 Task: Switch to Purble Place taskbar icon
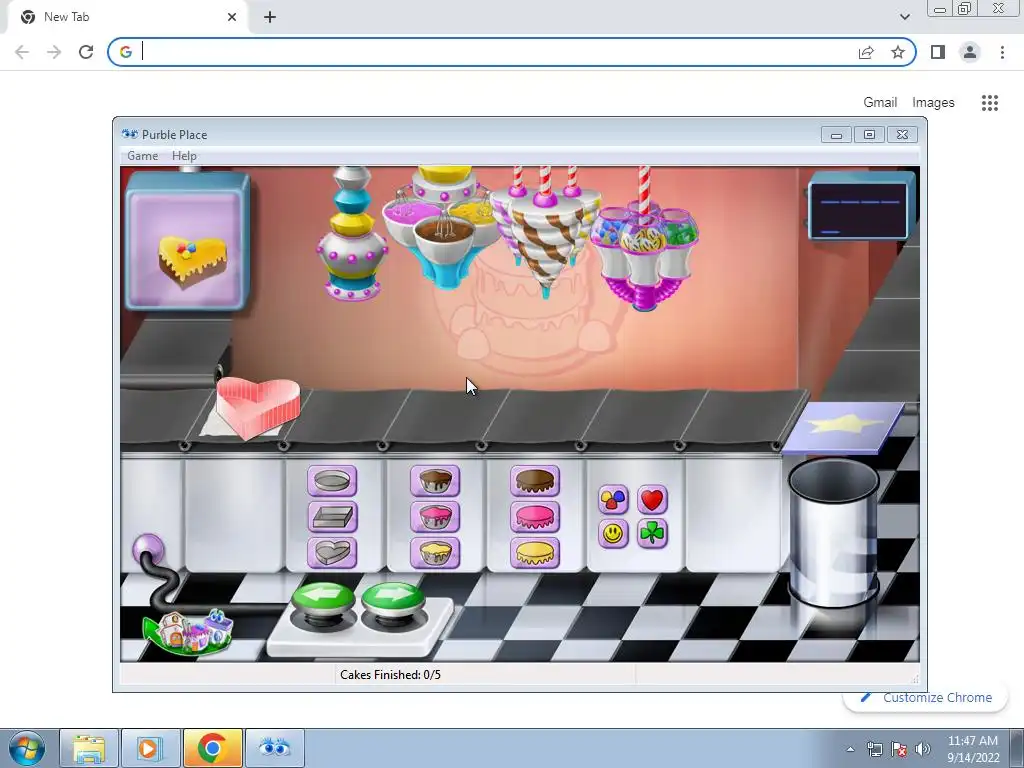(x=274, y=748)
